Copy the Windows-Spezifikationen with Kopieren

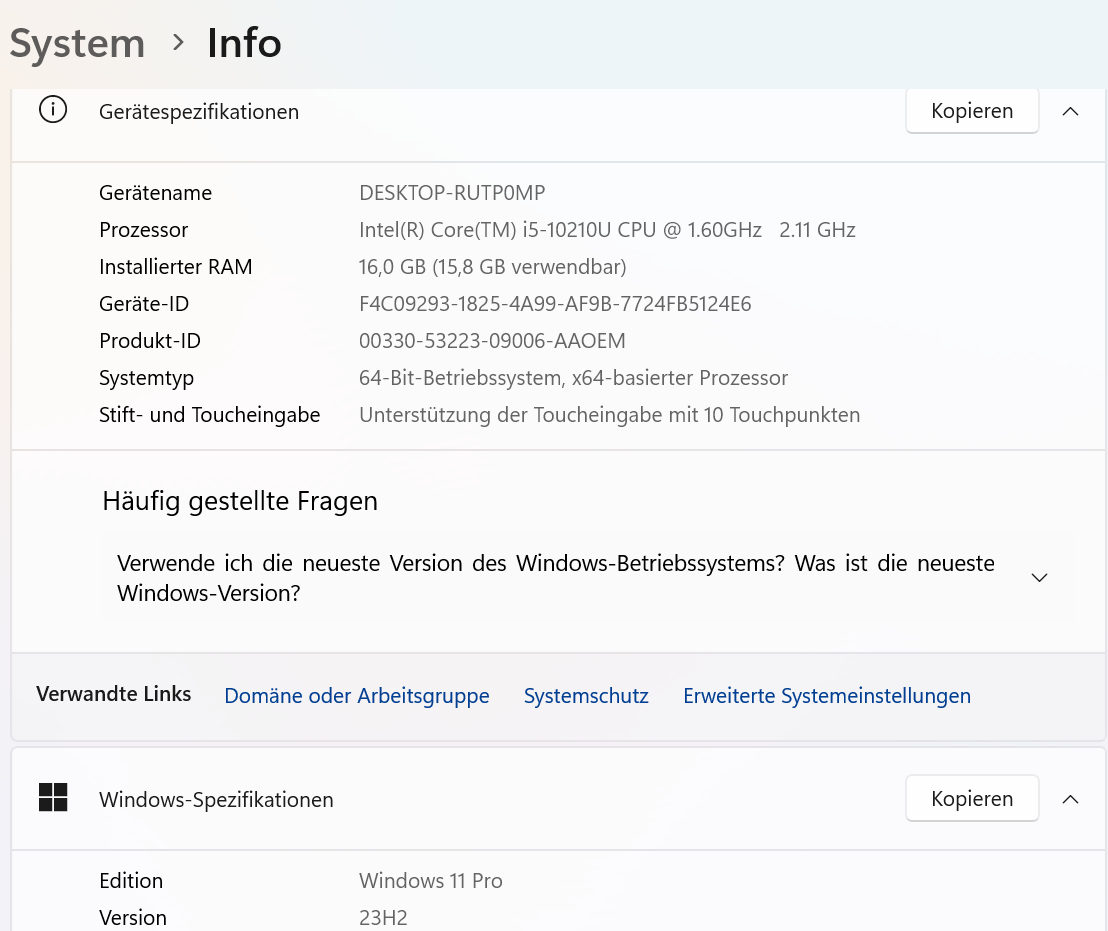972,798
